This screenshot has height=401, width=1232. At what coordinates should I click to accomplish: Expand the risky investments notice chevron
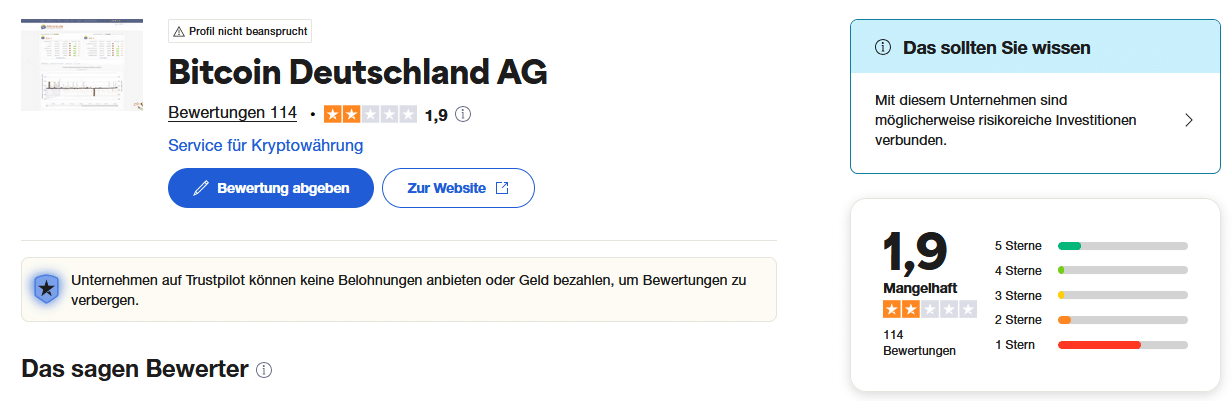1188,120
